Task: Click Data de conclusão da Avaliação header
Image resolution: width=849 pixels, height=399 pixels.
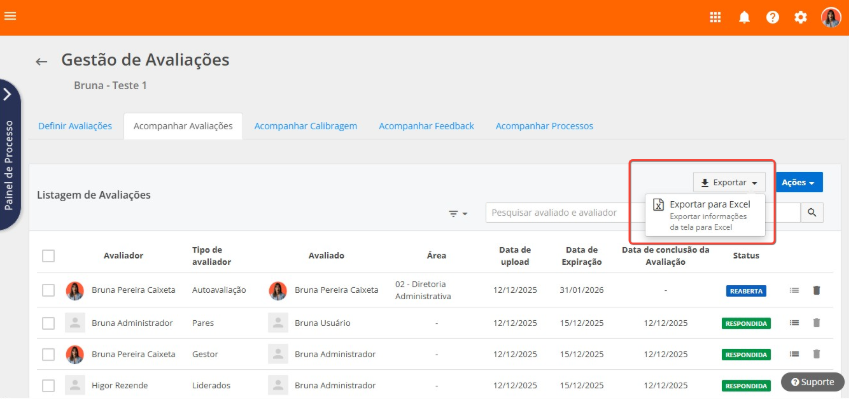Action: pyautogui.click(x=665, y=256)
